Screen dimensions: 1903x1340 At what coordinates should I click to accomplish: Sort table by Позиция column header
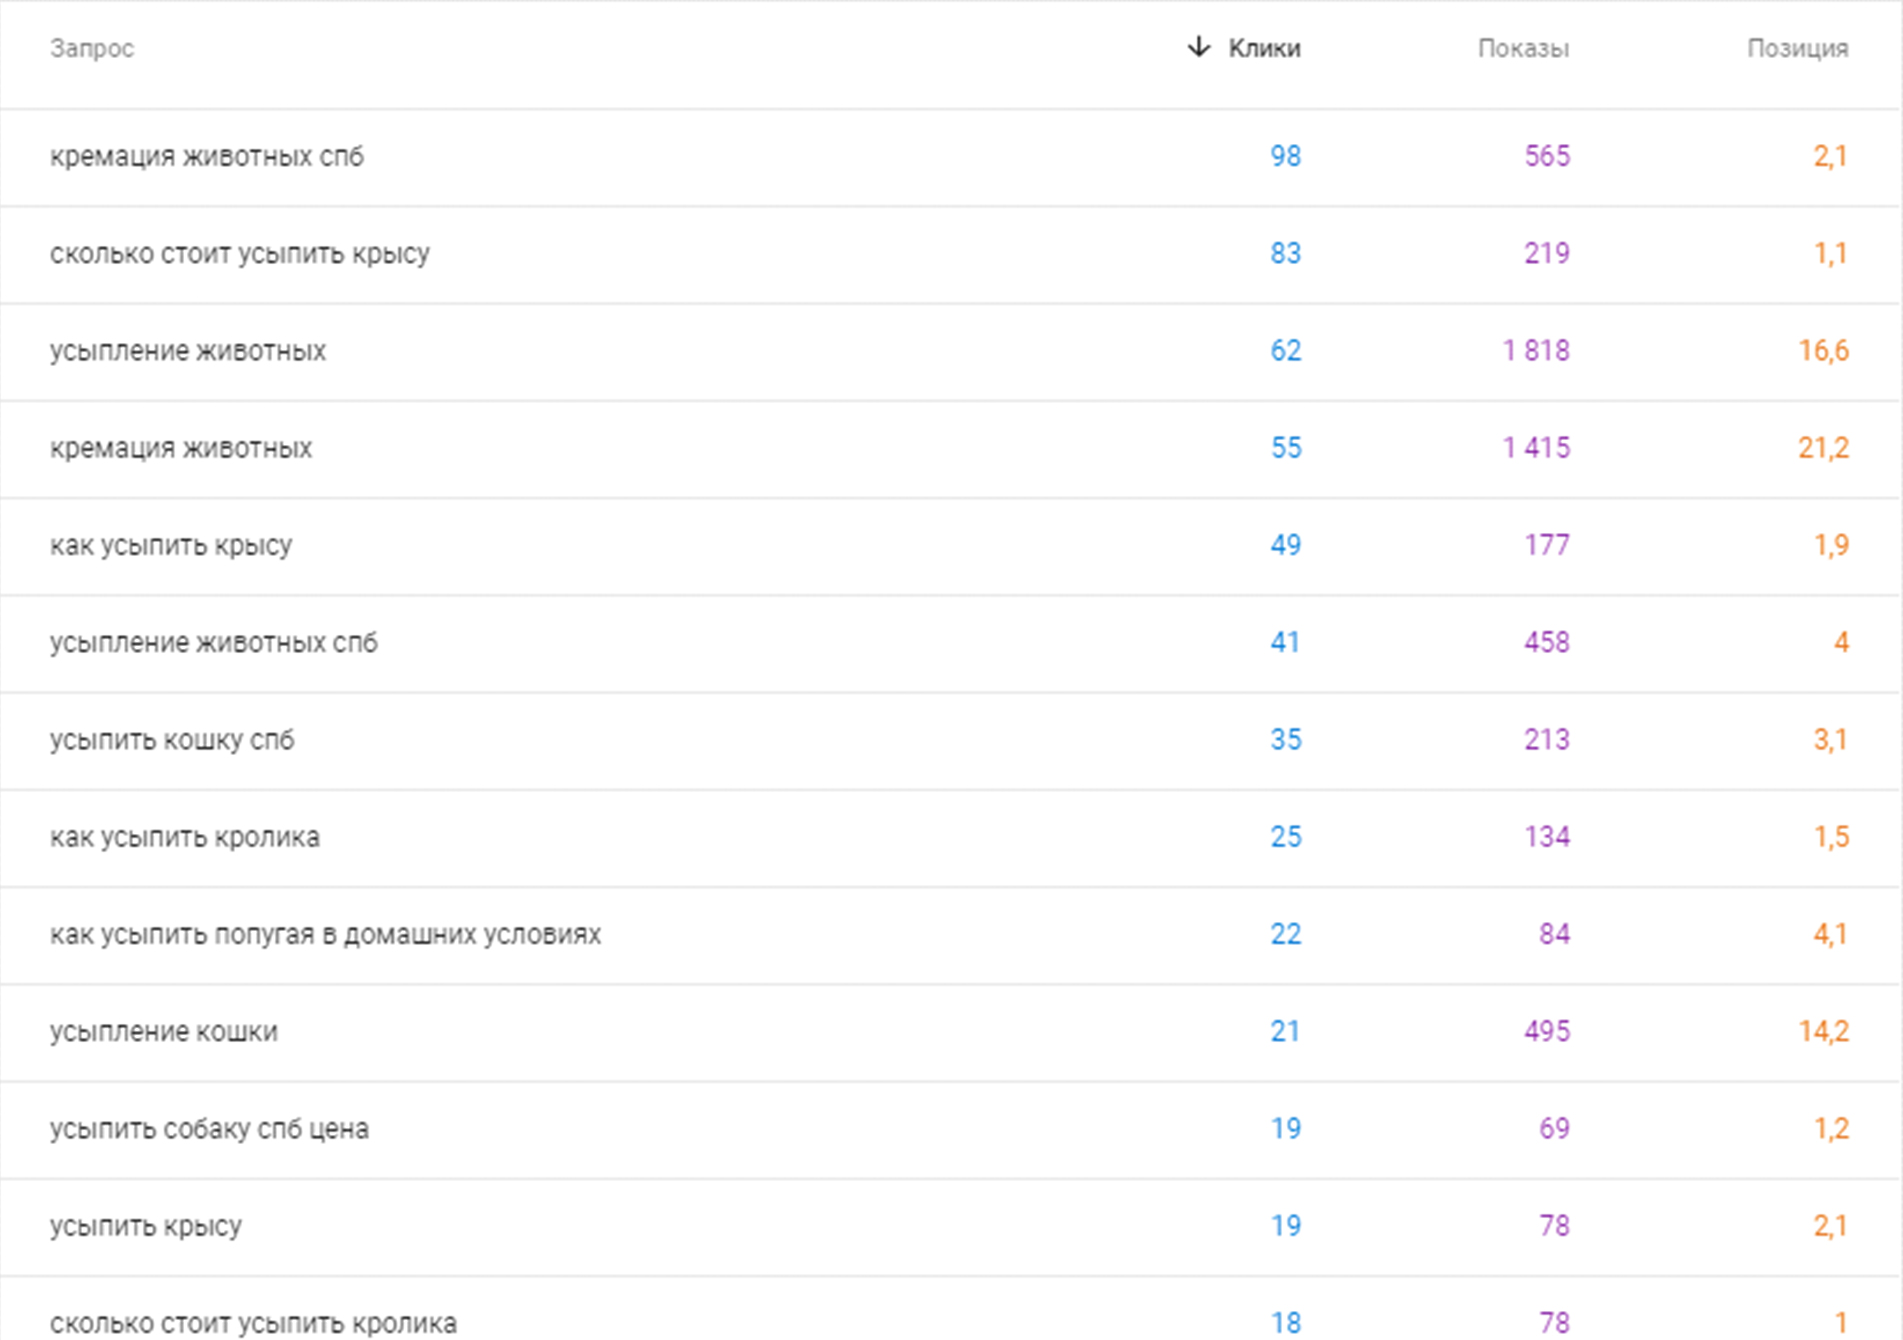point(1797,48)
